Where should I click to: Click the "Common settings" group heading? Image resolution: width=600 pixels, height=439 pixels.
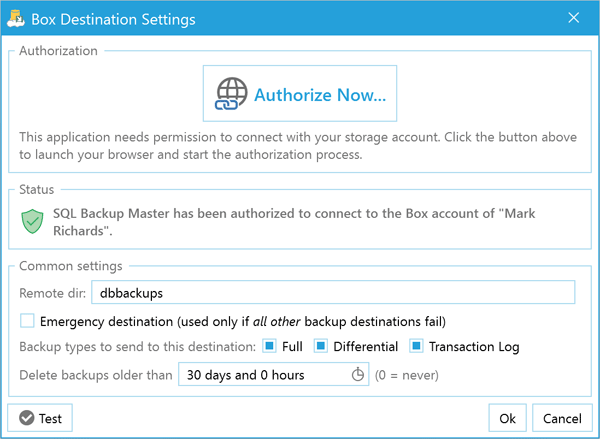point(71,266)
